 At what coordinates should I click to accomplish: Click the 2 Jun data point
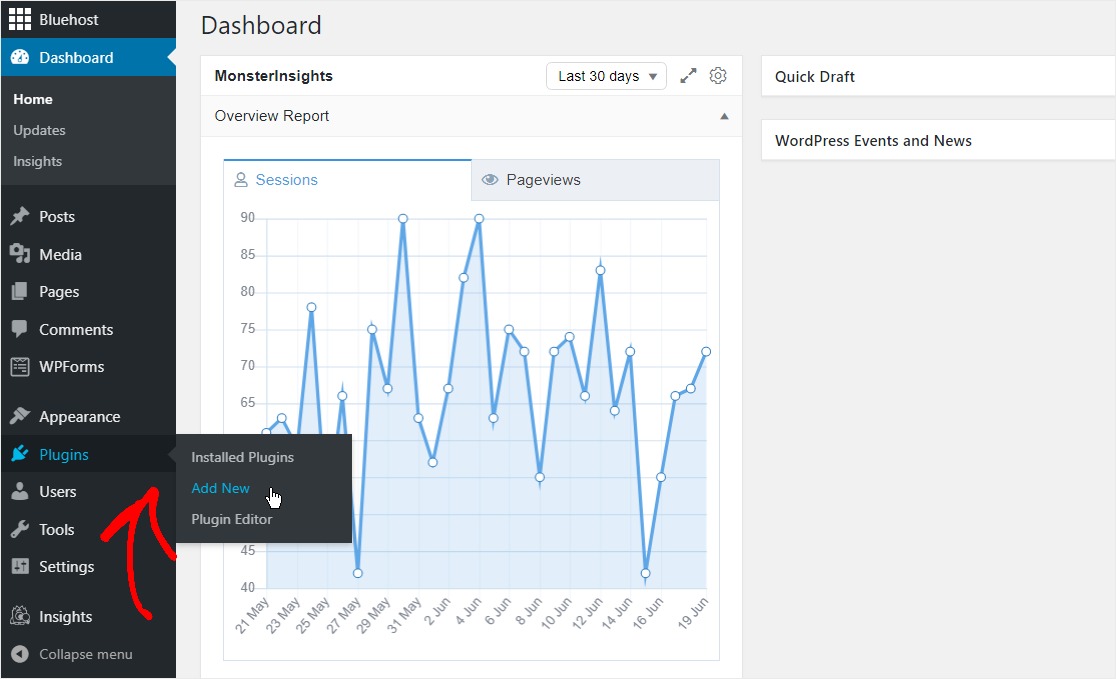pos(448,389)
